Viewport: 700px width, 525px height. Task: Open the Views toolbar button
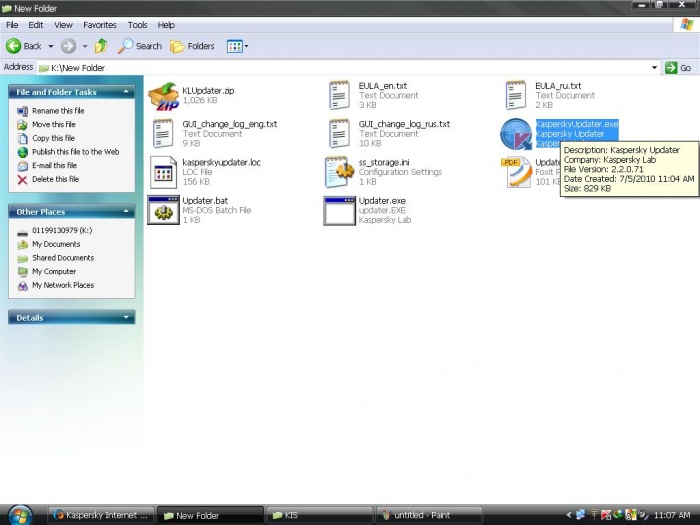click(x=237, y=46)
